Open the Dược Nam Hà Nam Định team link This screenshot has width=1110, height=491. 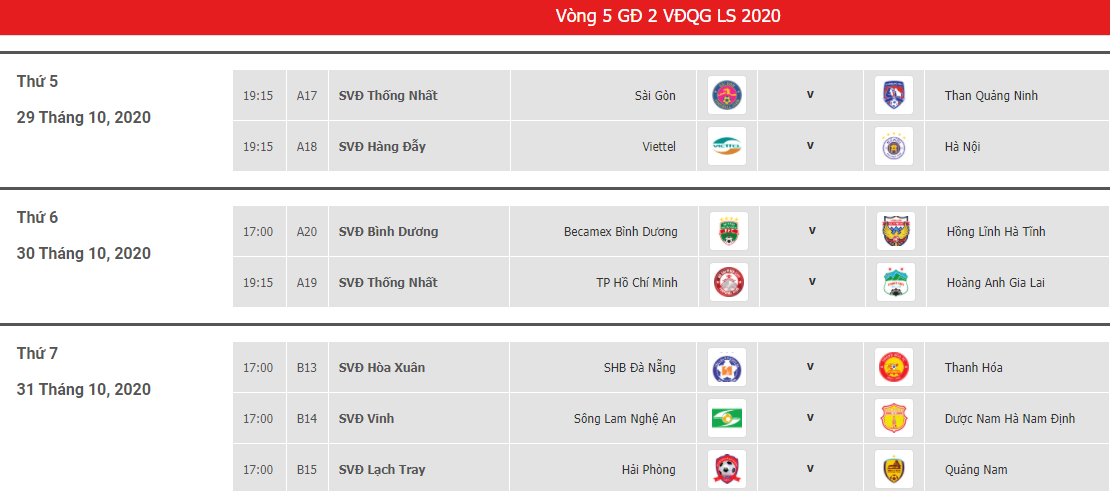coord(1010,419)
